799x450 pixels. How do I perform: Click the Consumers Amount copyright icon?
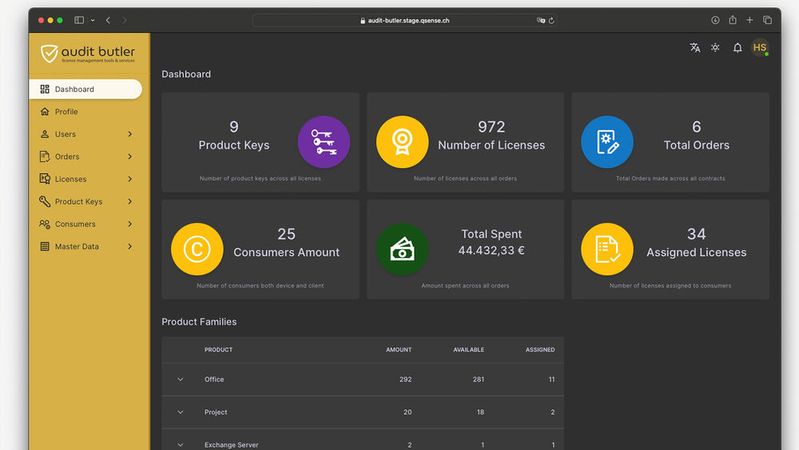[x=197, y=249]
